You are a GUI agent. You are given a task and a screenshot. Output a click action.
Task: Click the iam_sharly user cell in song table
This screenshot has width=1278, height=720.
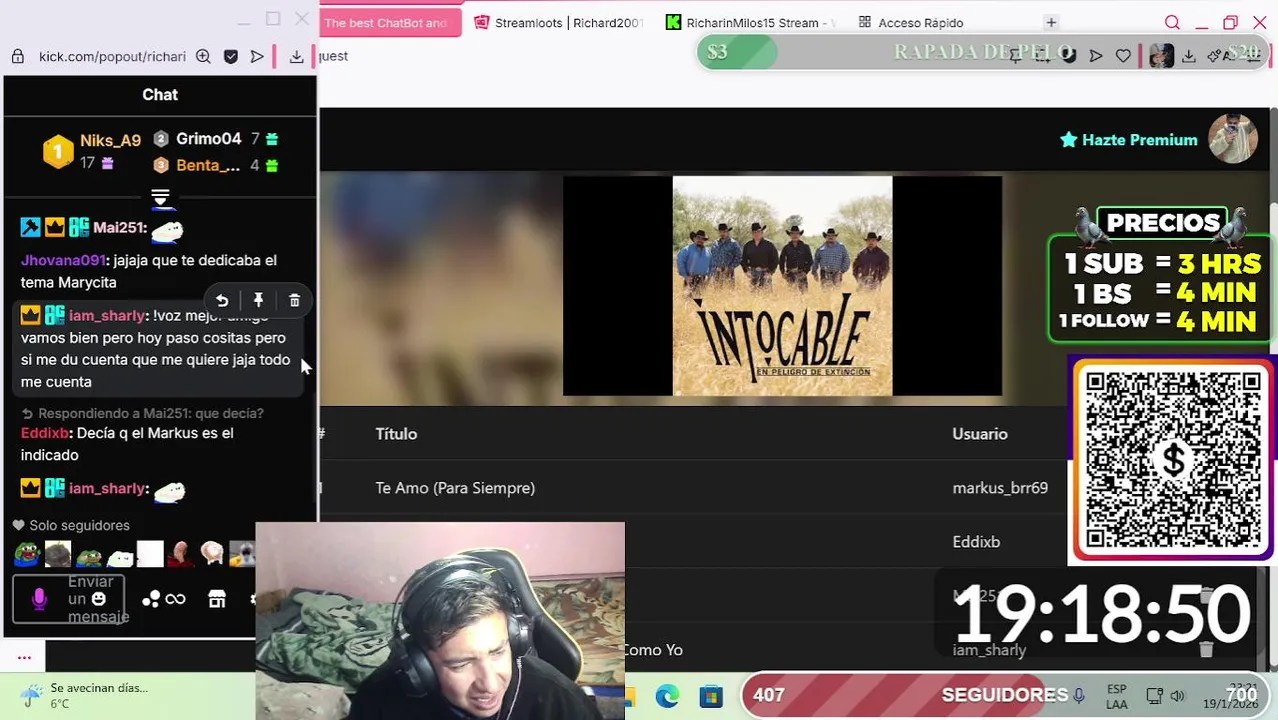click(x=989, y=650)
